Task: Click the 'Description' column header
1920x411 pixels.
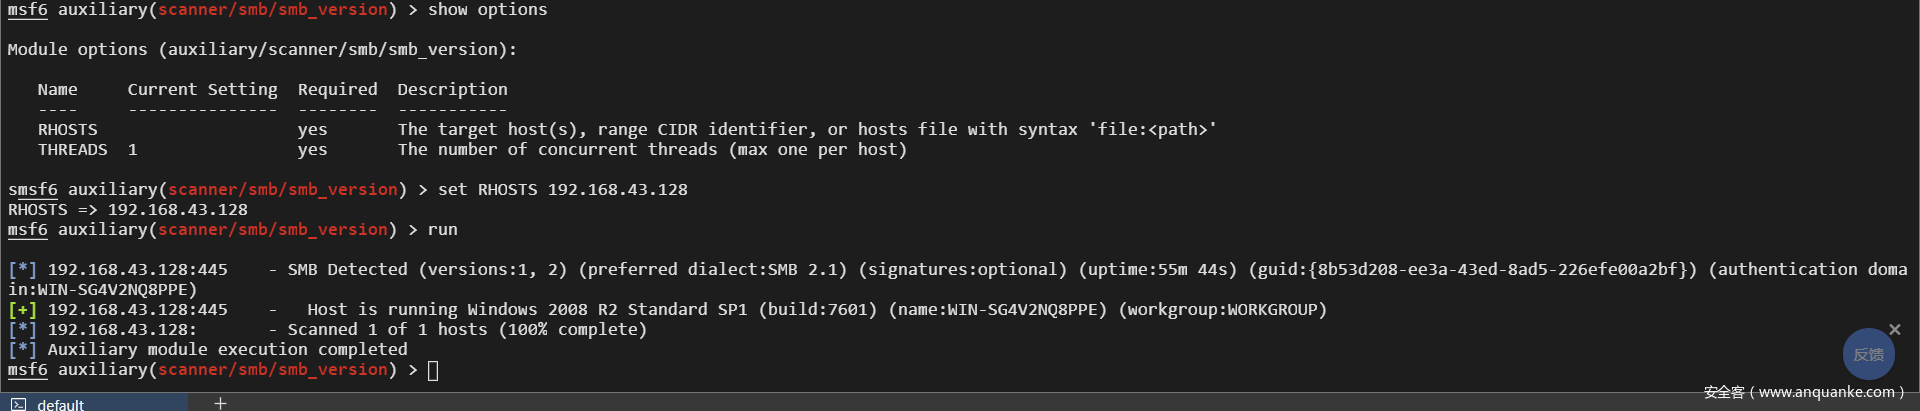Action: 452,90
